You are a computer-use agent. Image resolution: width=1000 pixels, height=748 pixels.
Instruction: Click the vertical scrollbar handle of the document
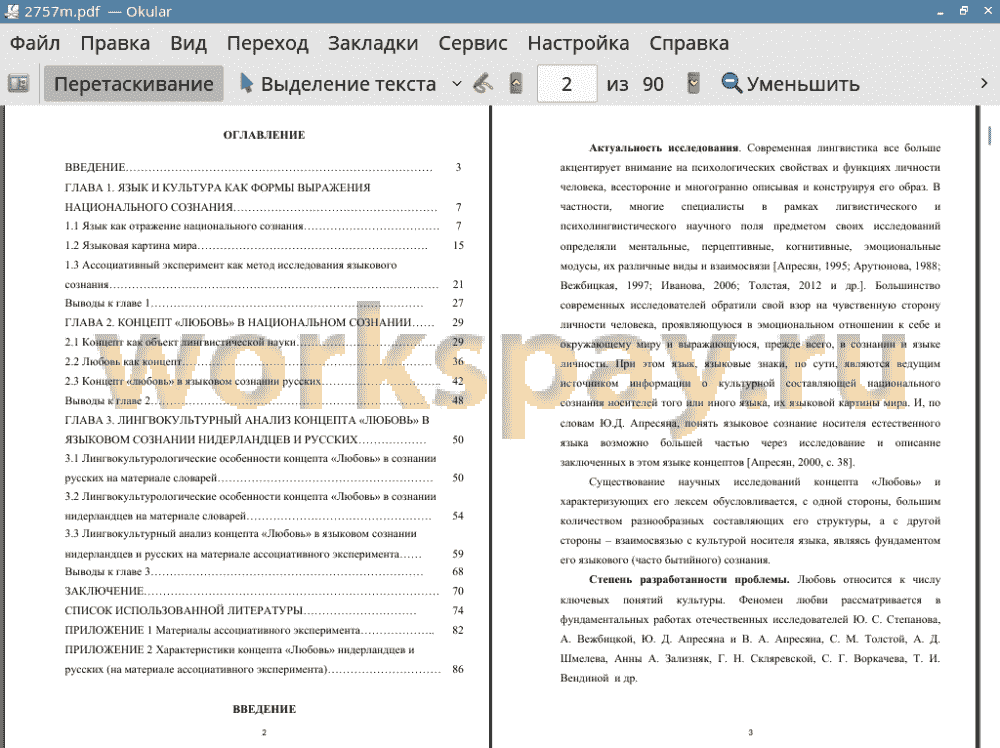[989, 135]
